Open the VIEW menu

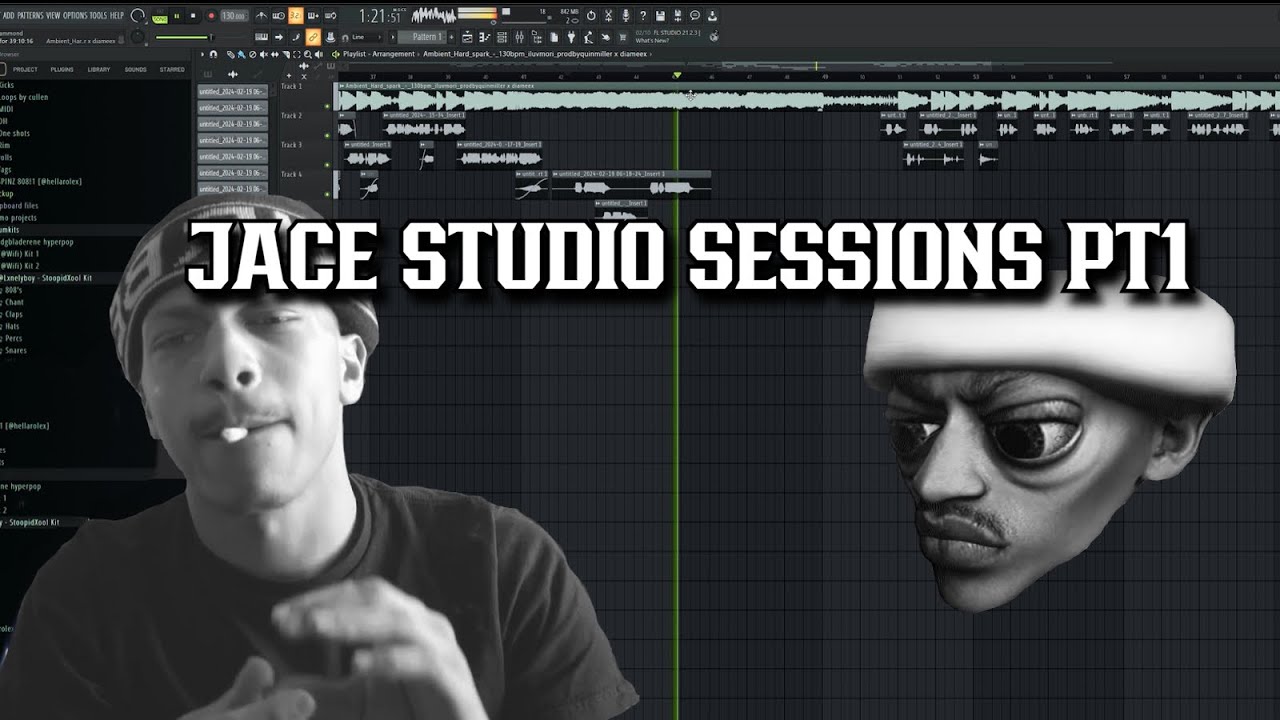[52, 15]
